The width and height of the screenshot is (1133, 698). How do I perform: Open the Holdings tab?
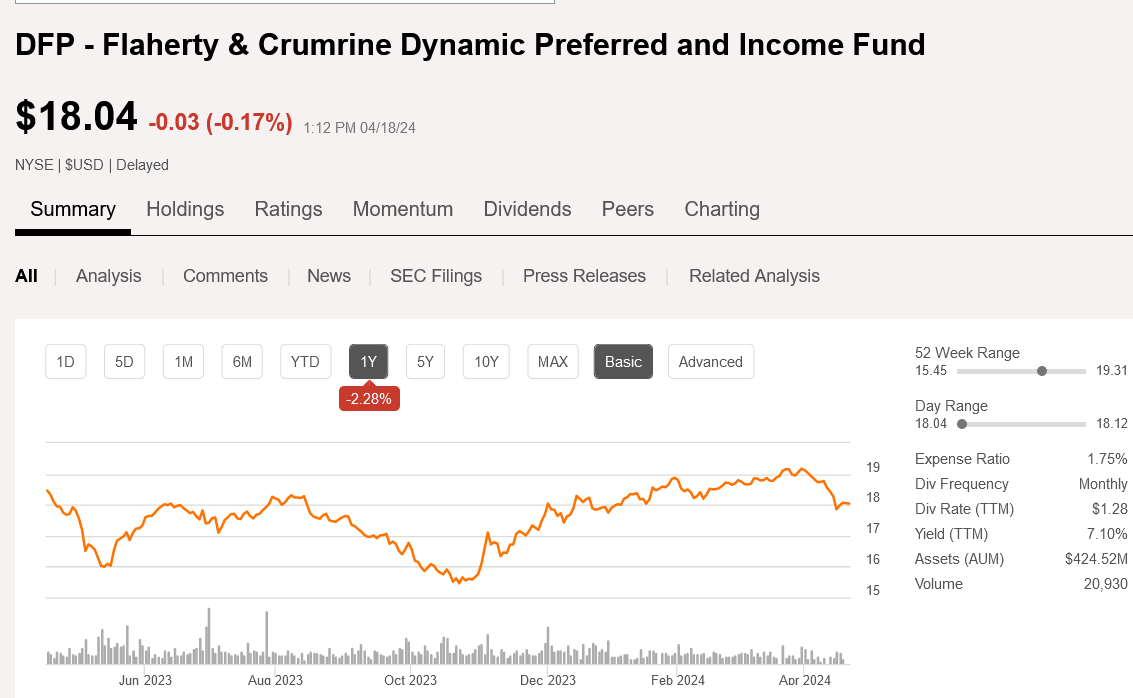pos(185,209)
